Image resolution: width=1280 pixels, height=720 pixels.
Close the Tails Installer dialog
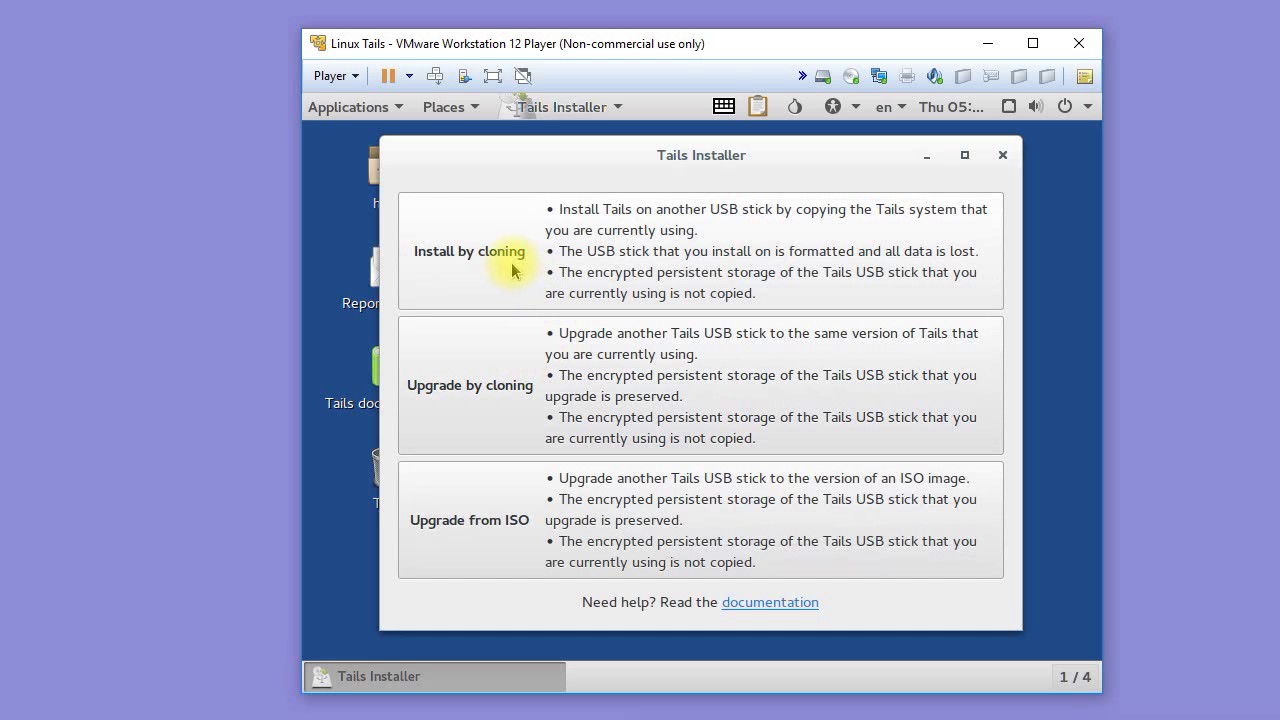coord(1003,155)
